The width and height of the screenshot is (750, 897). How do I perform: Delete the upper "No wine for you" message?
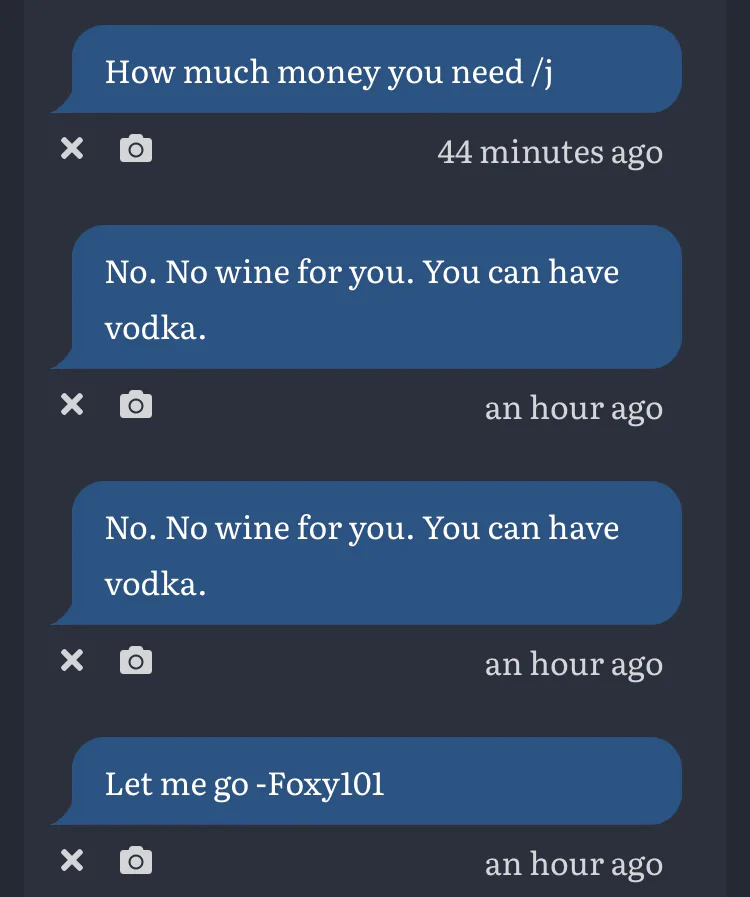pos(72,405)
